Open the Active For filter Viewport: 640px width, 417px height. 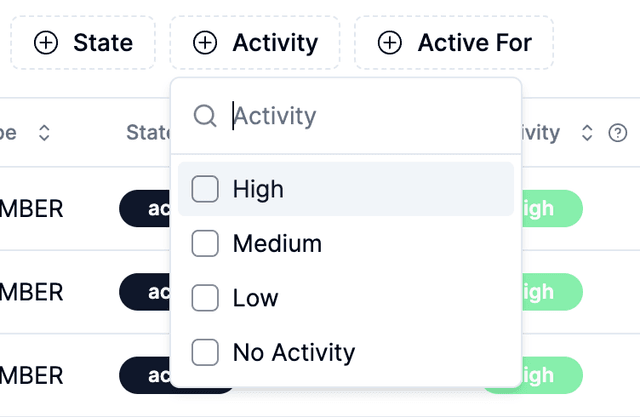(455, 43)
